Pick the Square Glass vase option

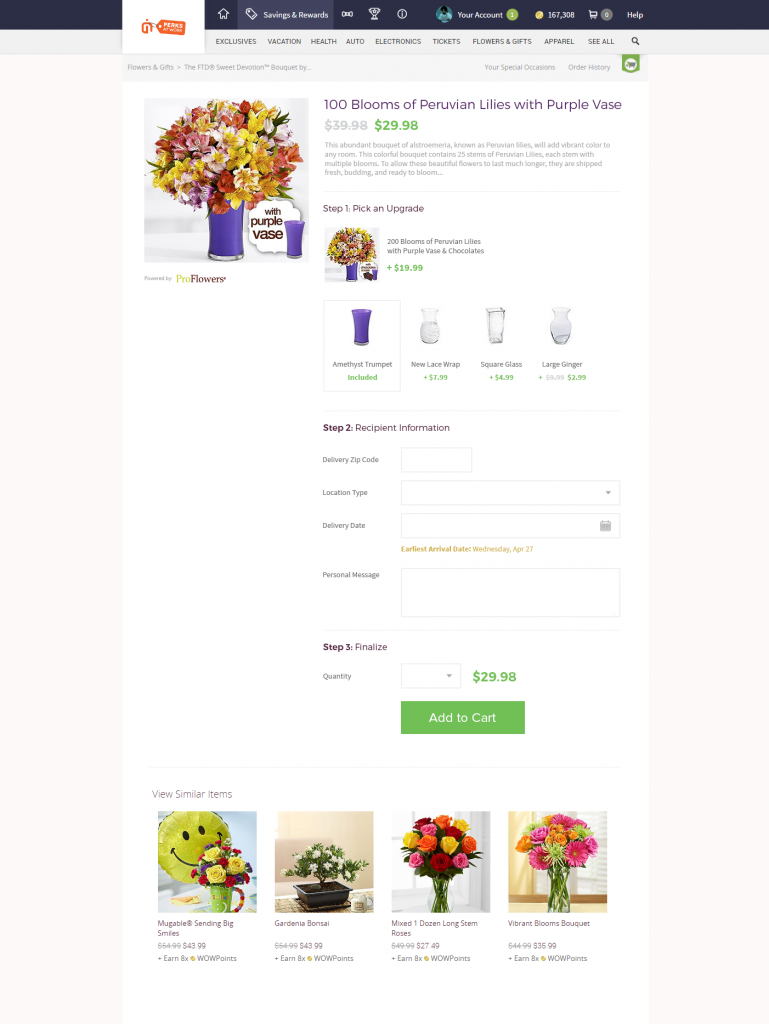(501, 345)
